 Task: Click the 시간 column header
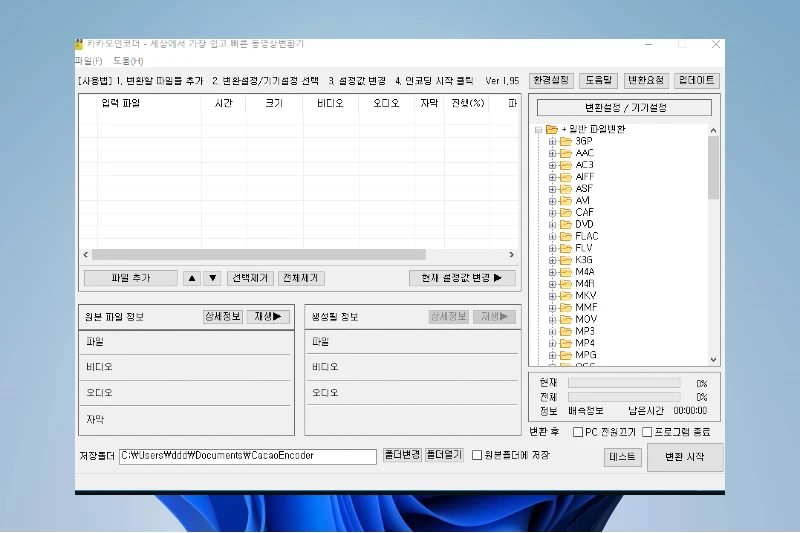click(x=223, y=103)
